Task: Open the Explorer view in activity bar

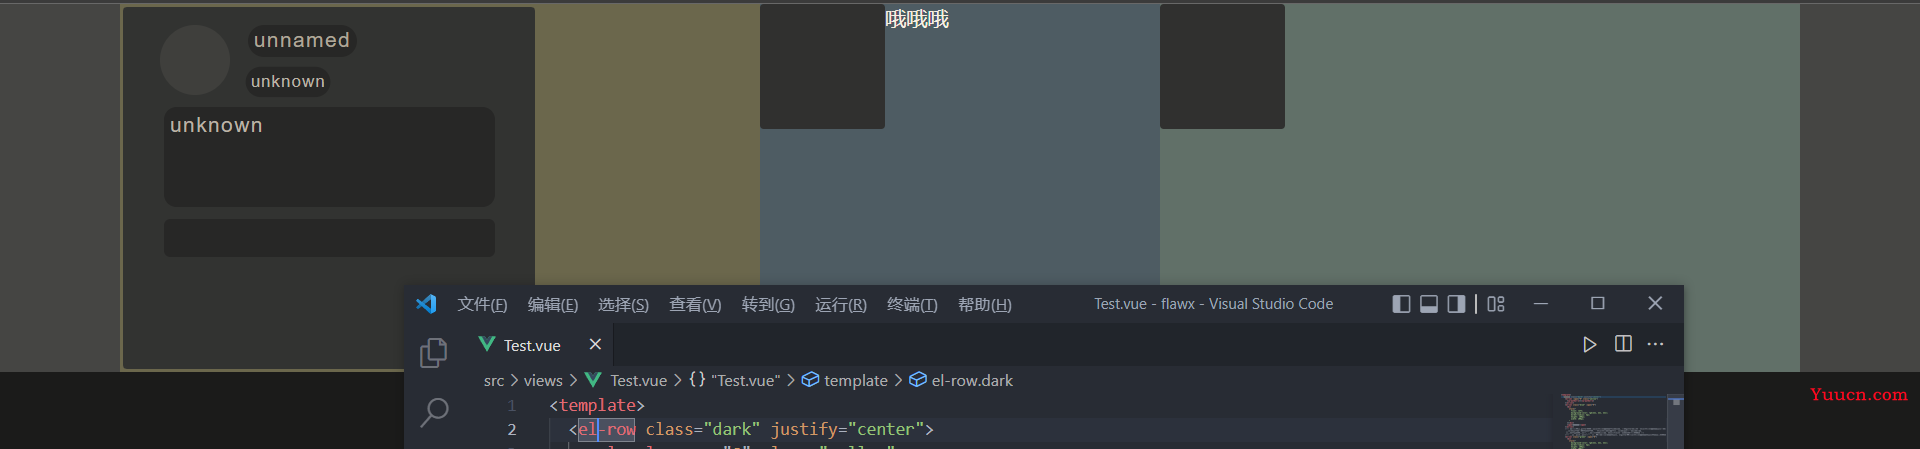Action: (433, 352)
